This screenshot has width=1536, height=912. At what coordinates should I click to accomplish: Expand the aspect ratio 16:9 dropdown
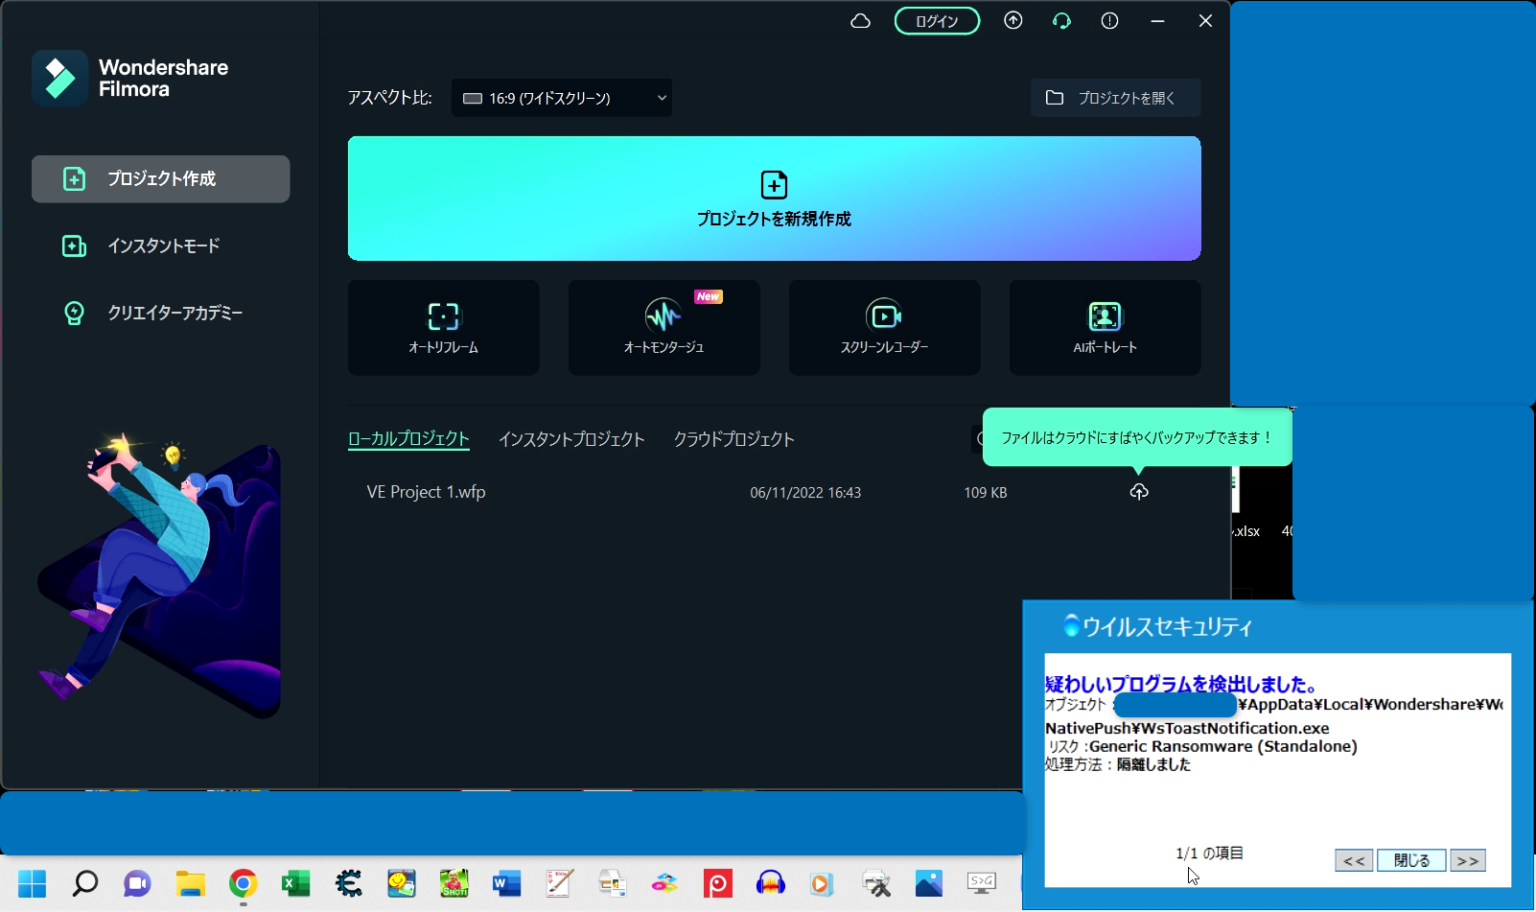pos(561,98)
